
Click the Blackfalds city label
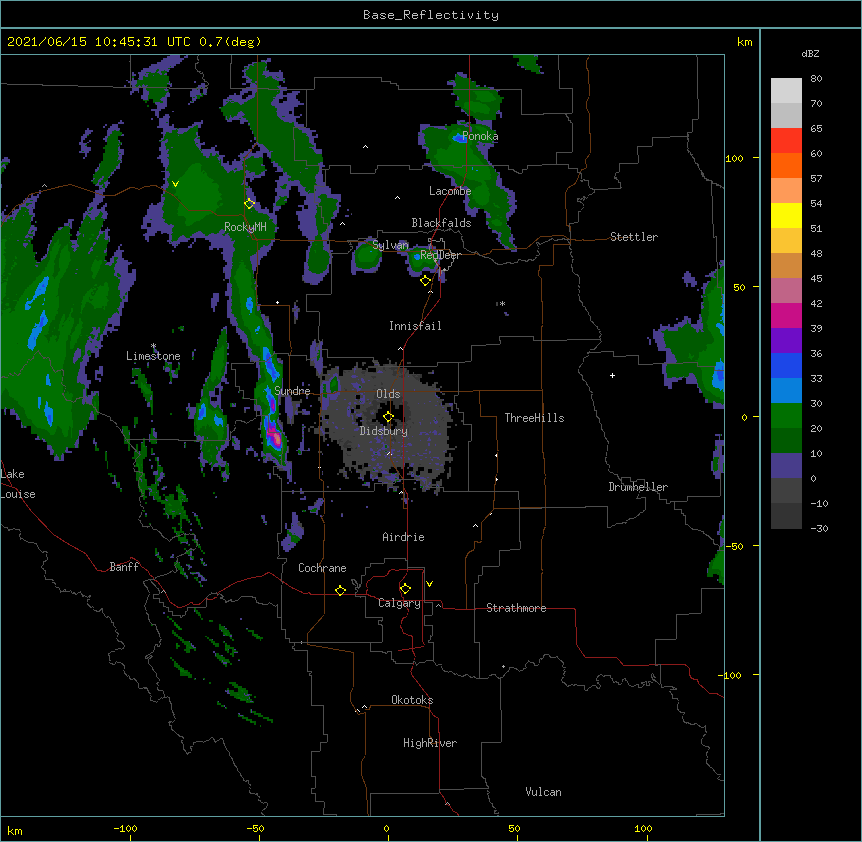[x=441, y=223]
